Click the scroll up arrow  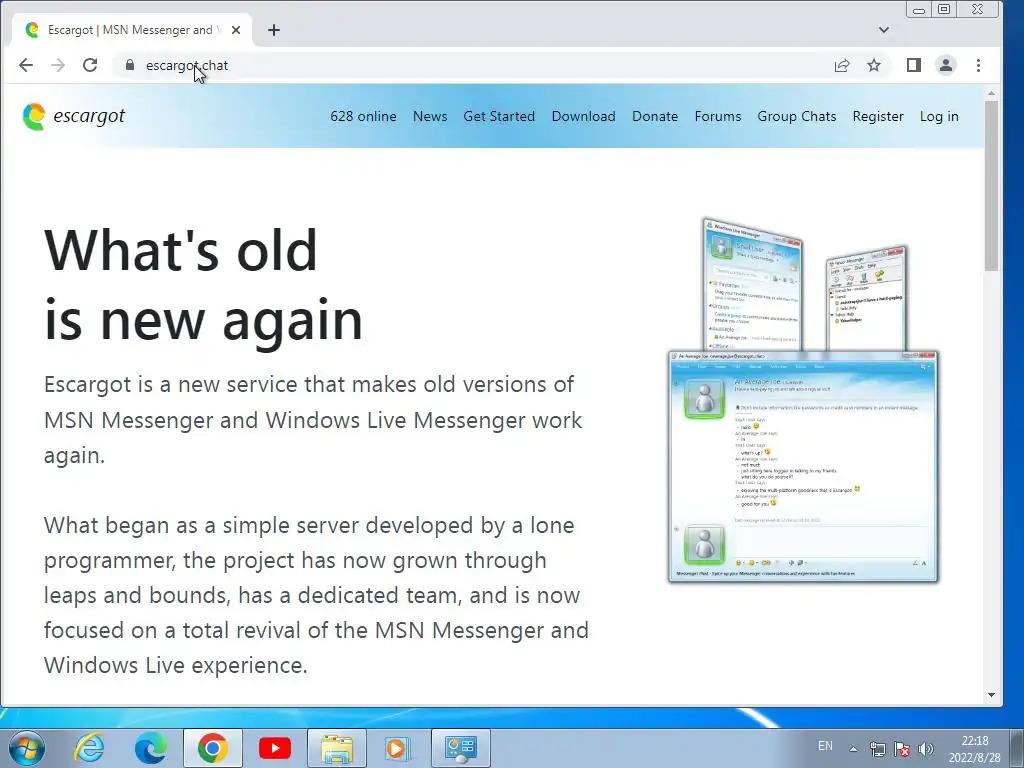pos(991,94)
